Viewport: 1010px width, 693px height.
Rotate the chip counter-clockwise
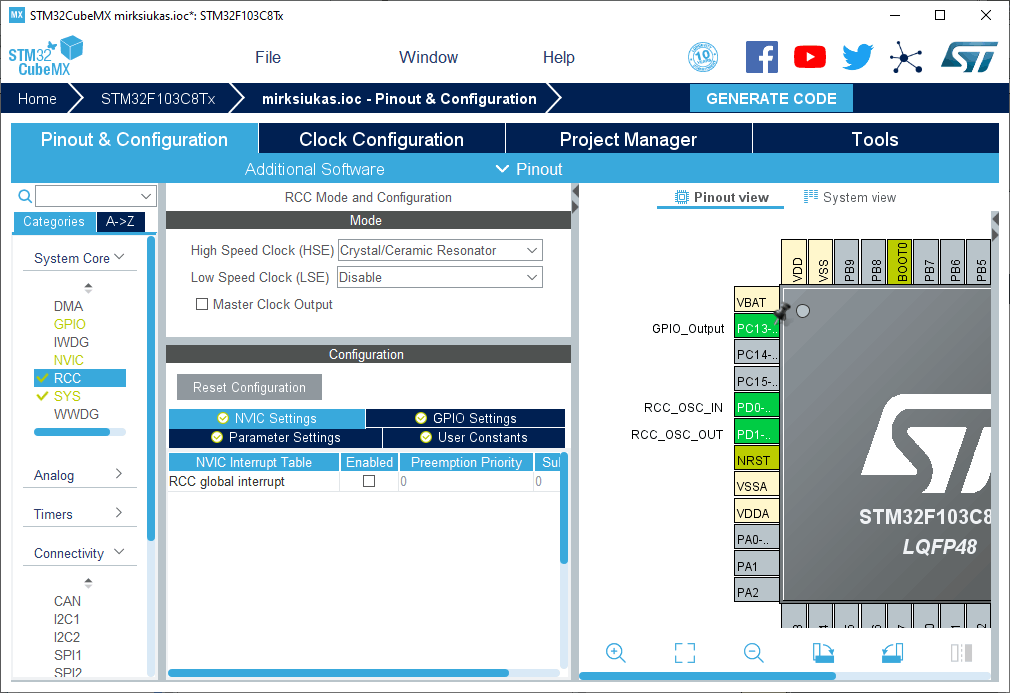coord(892,652)
